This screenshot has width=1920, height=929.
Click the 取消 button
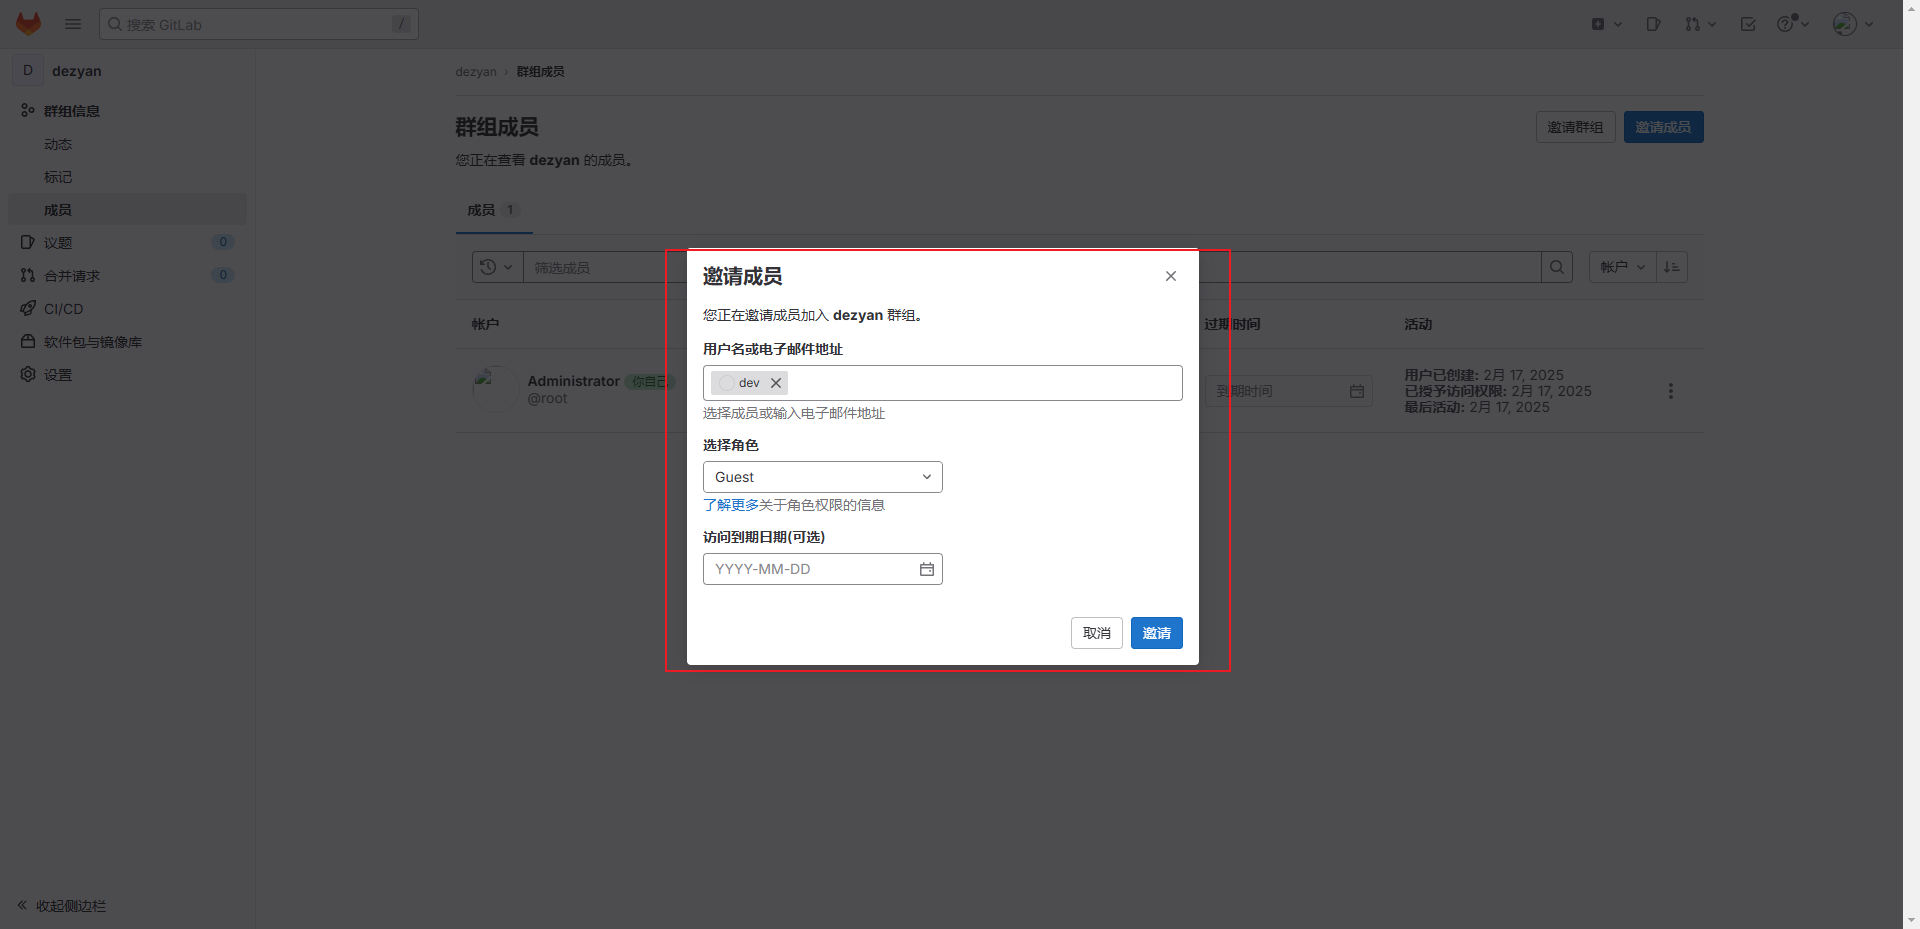click(1097, 633)
